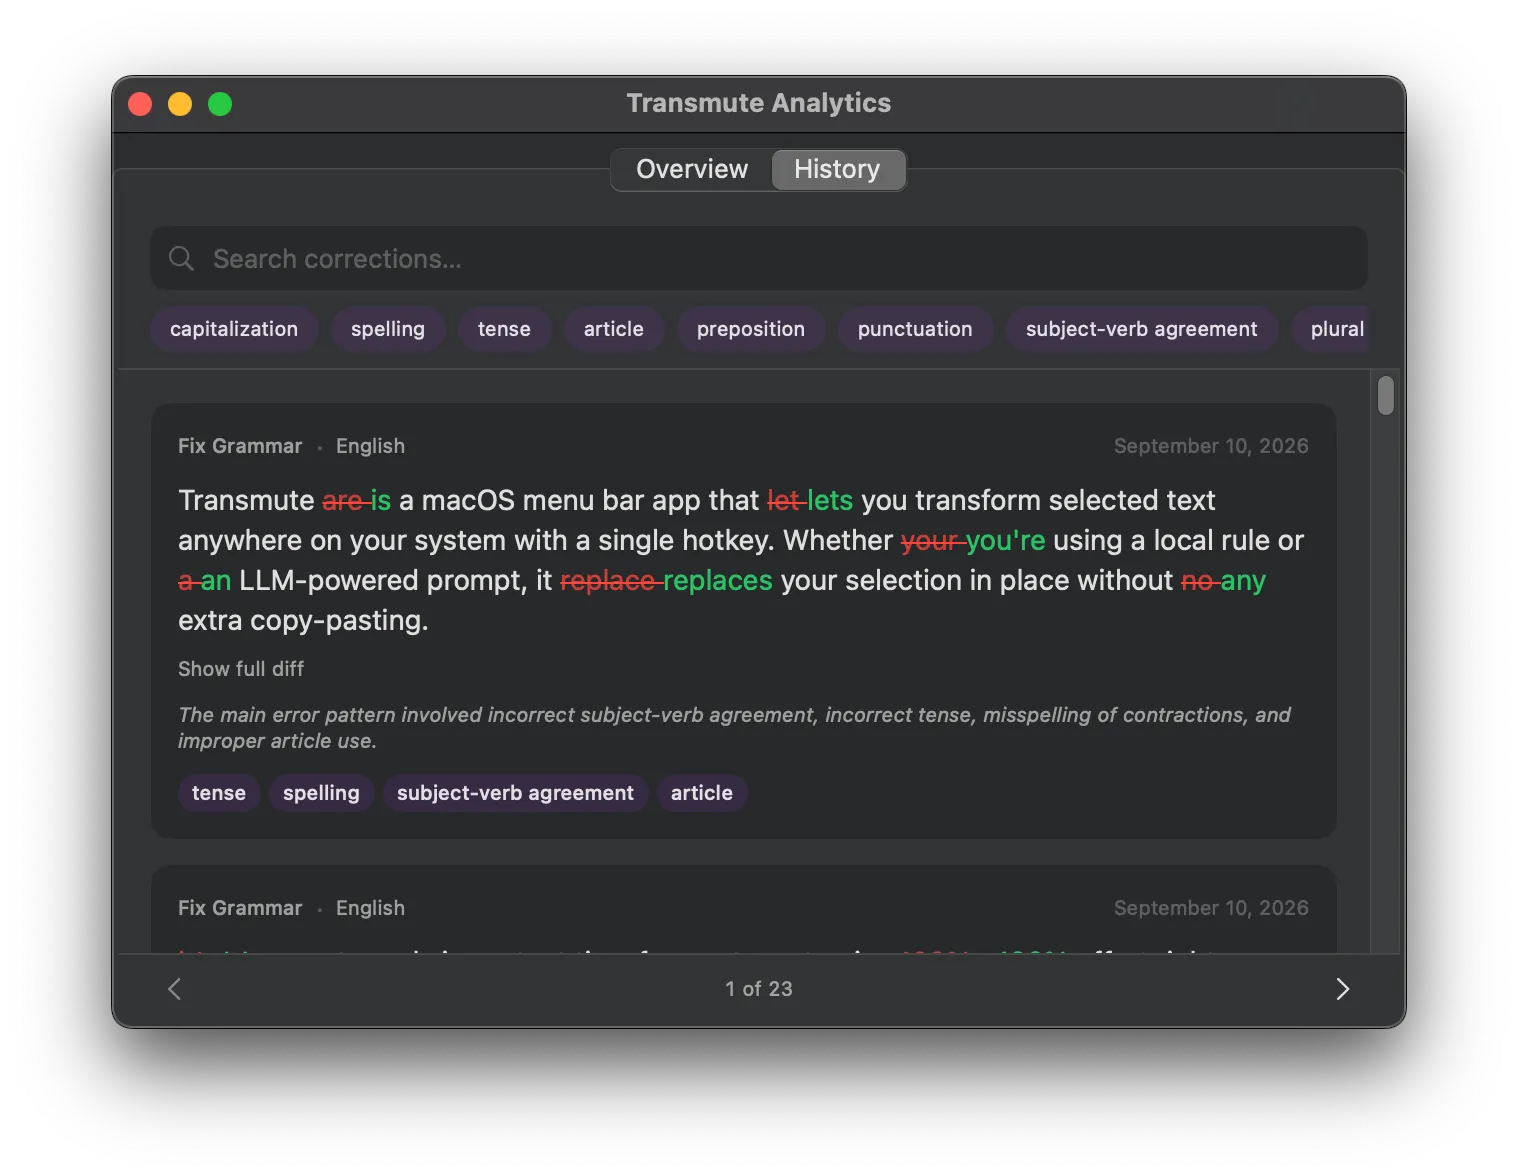Screen dimensions: 1518x1176
Task: Click the tense tag on the first card
Action: (x=219, y=793)
